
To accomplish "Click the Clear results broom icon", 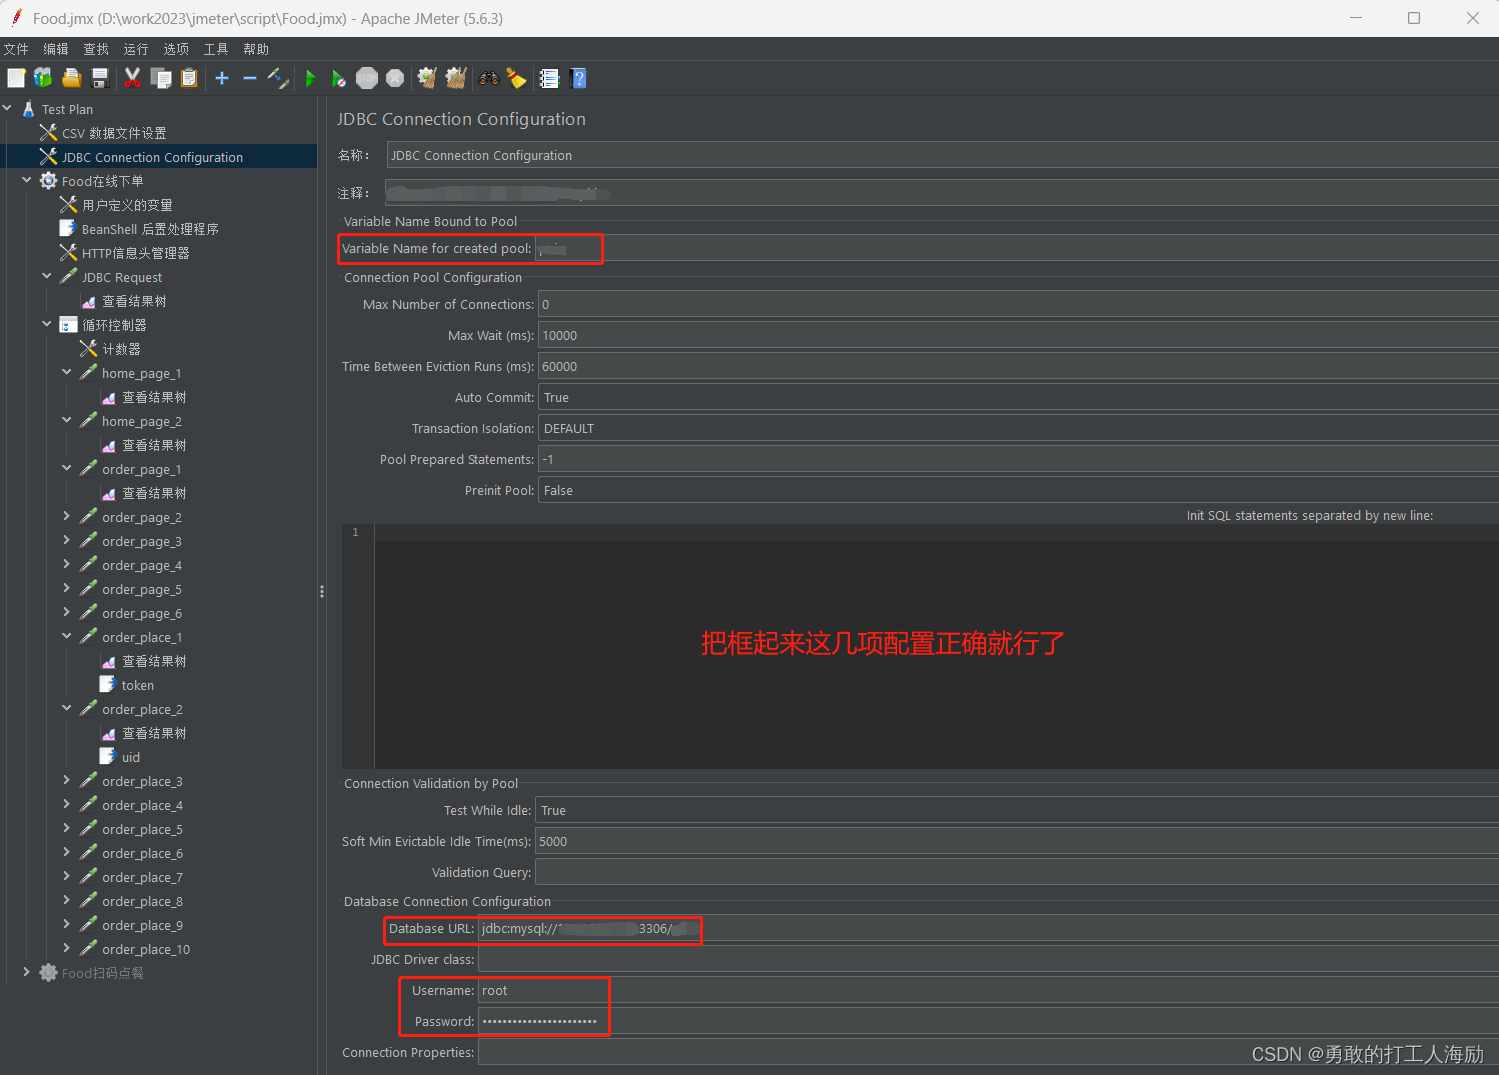I will [427, 78].
